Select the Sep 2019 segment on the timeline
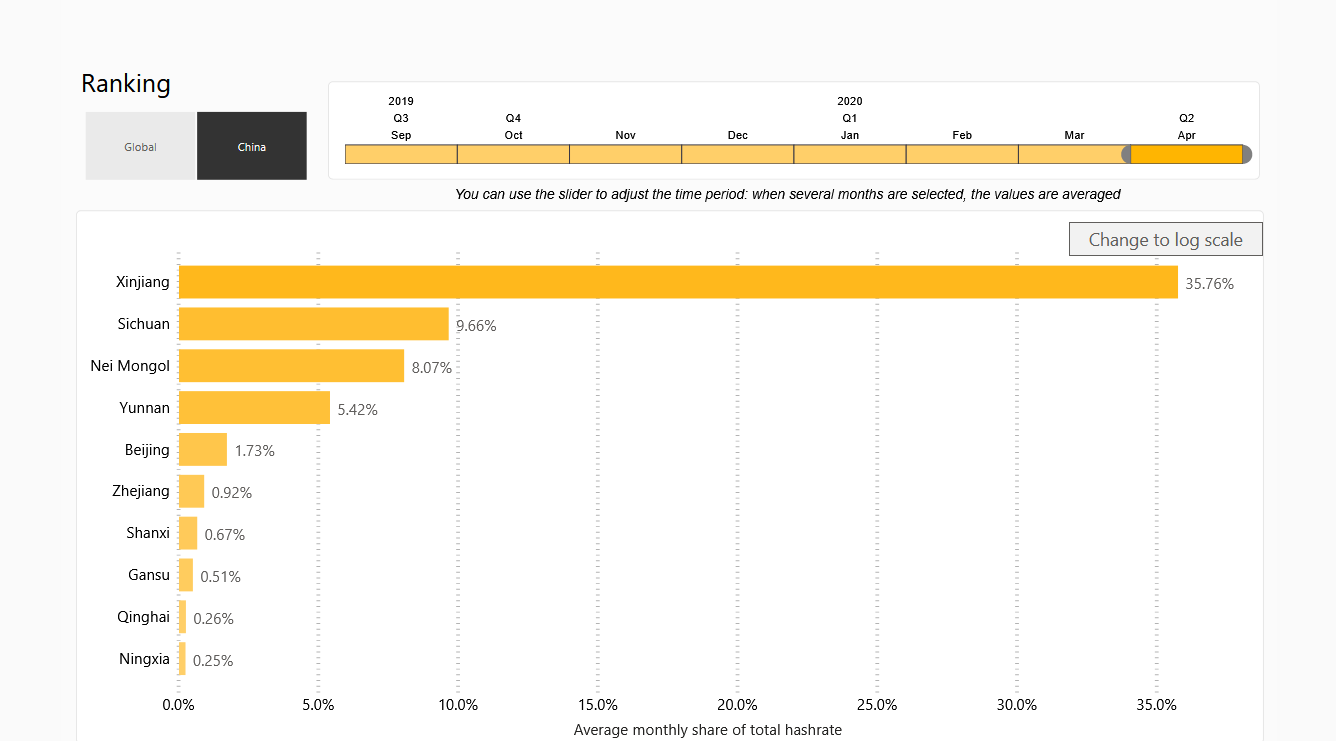Screen dimensions: 1336x741 401,154
